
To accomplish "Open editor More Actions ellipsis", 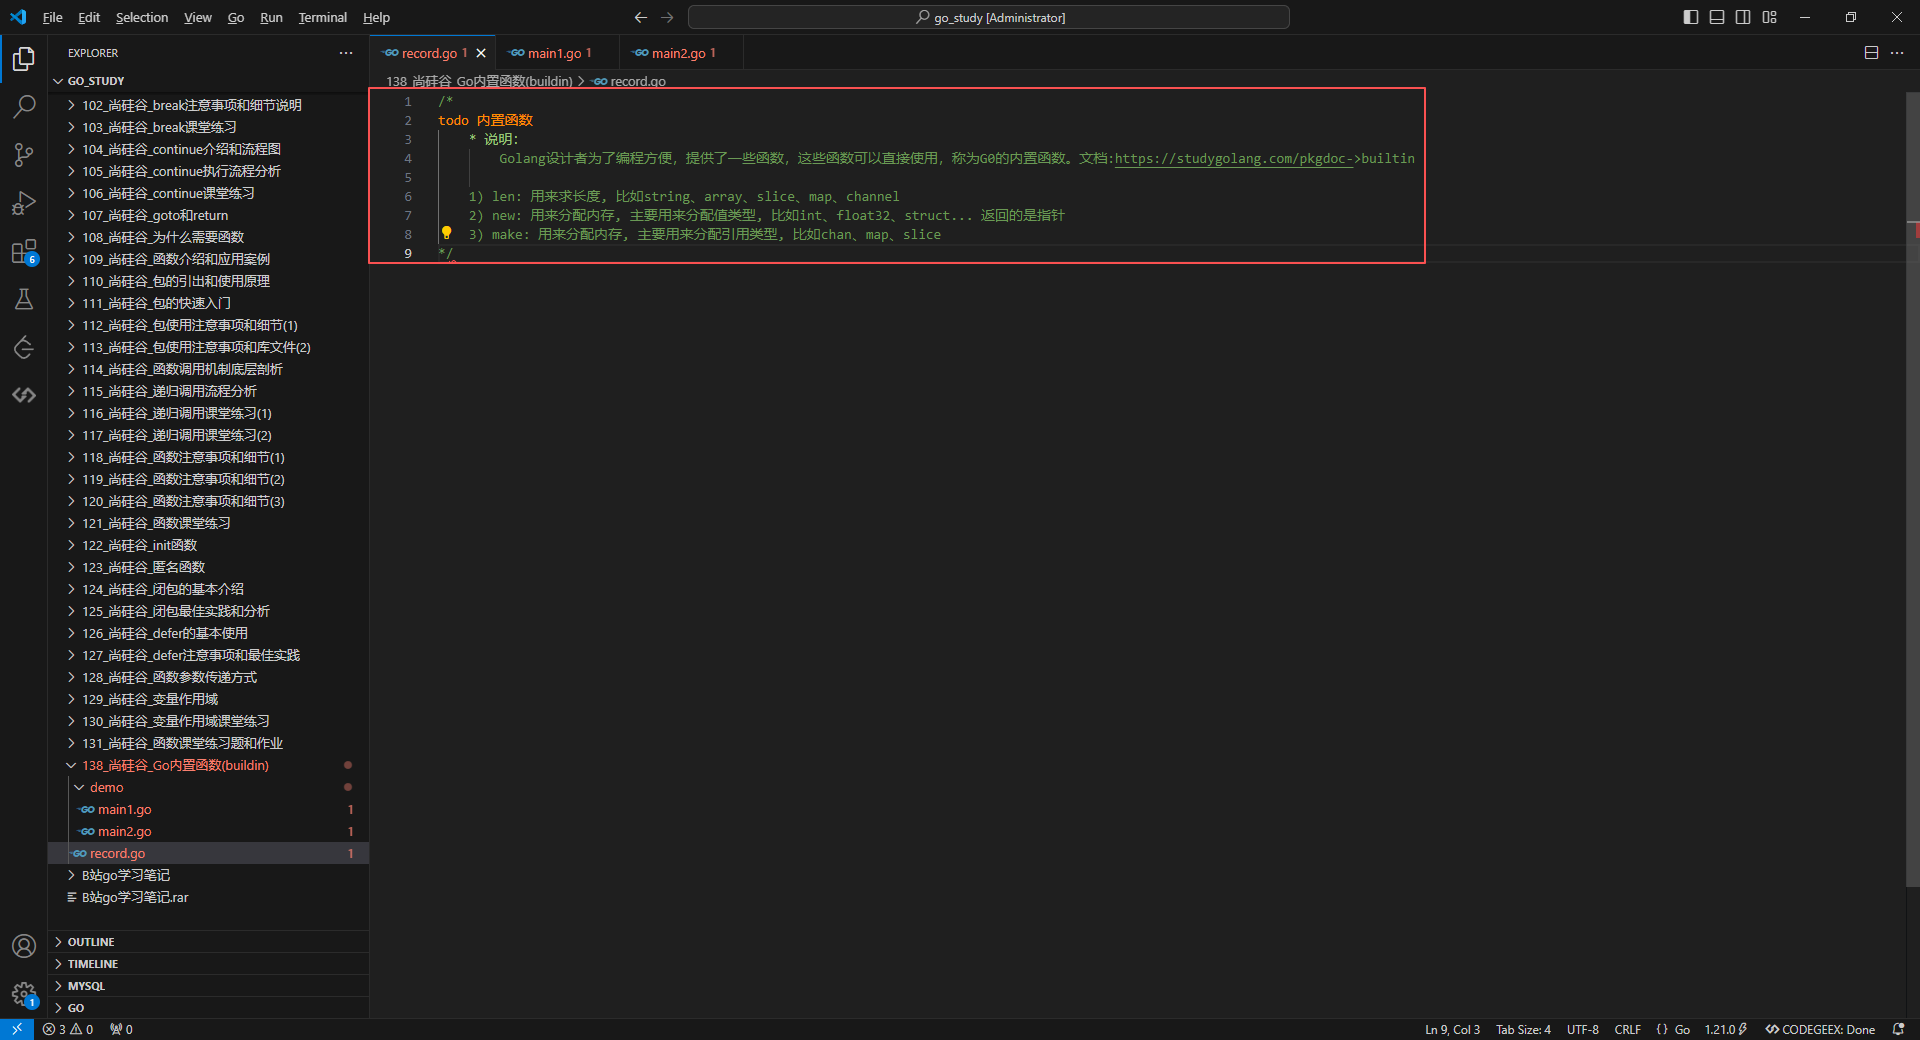I will pos(1897,53).
